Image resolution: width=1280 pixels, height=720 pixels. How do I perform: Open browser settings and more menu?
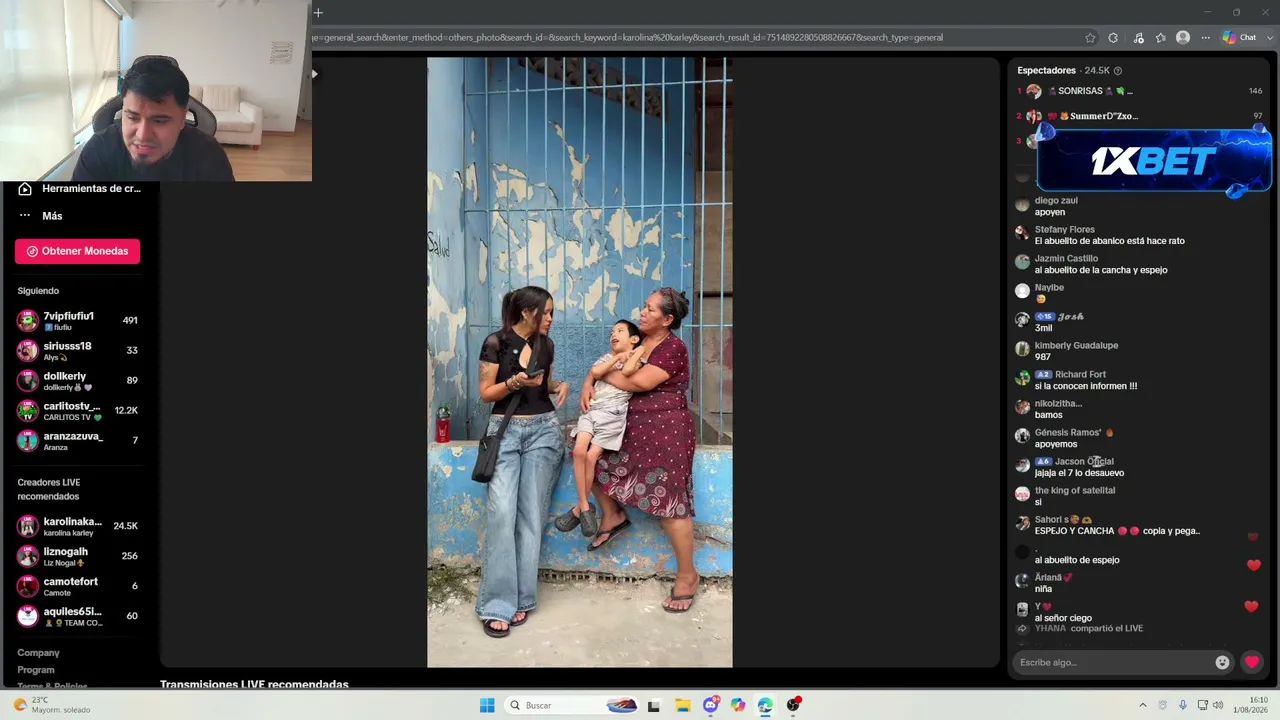1205,38
